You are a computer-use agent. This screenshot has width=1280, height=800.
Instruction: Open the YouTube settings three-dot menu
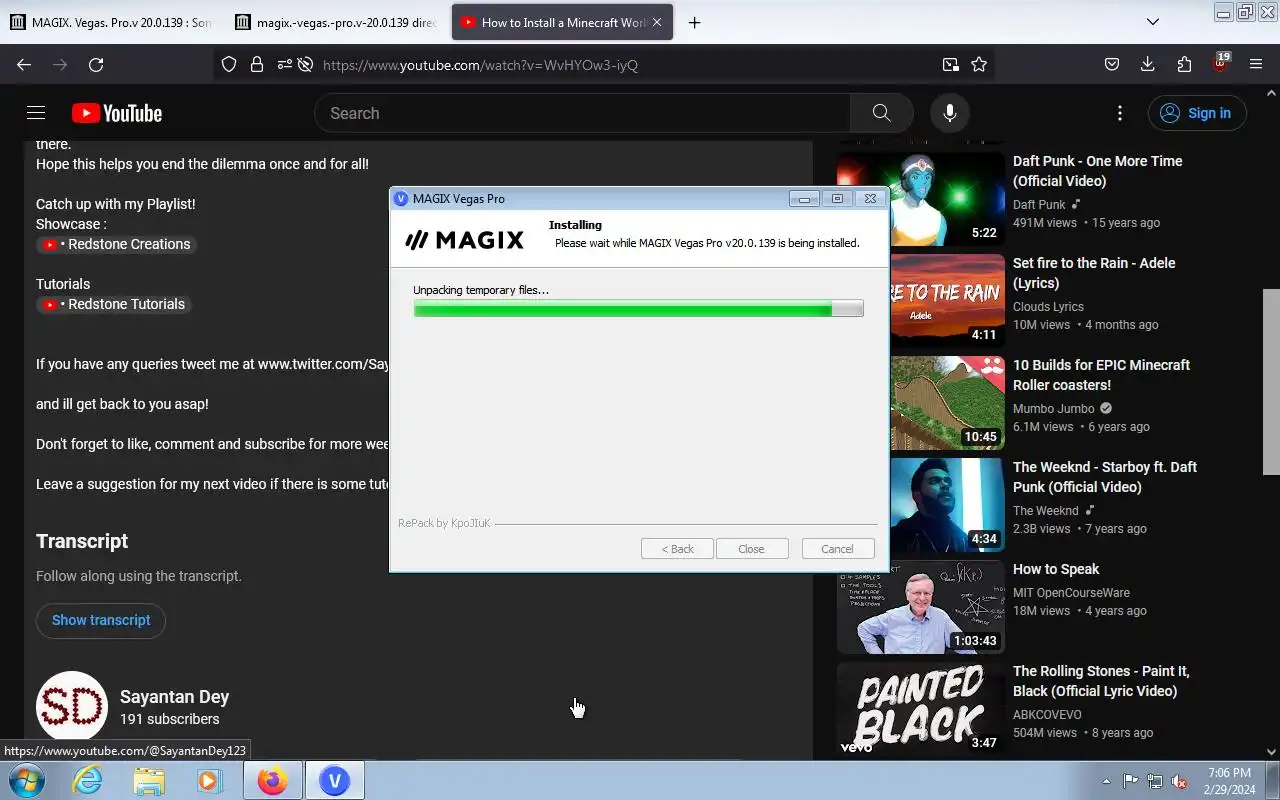(x=1120, y=113)
